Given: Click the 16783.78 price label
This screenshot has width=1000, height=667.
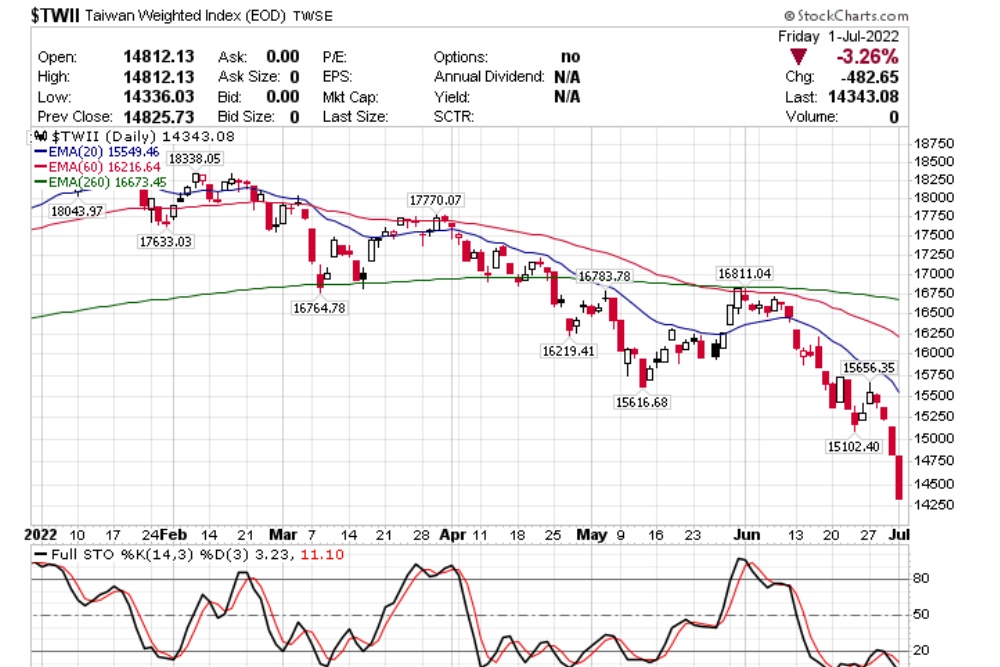Looking at the screenshot, I should (604, 276).
